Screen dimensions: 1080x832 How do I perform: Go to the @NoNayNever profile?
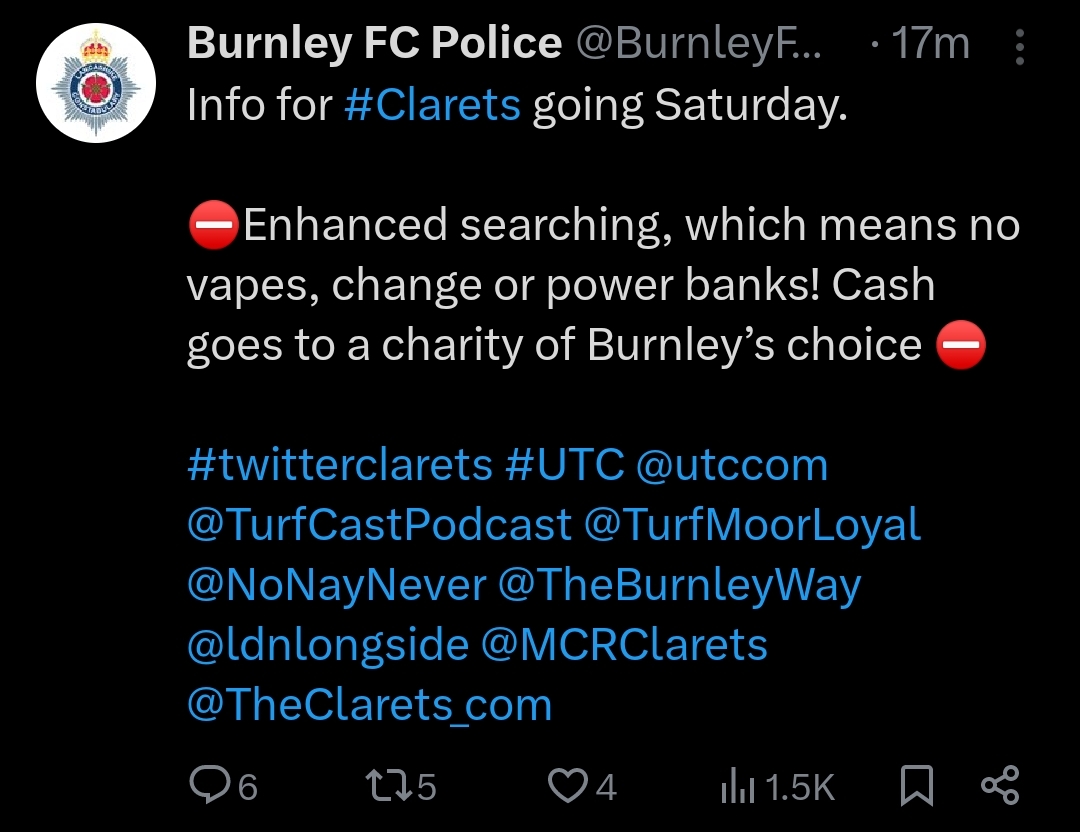pyautogui.click(x=336, y=585)
